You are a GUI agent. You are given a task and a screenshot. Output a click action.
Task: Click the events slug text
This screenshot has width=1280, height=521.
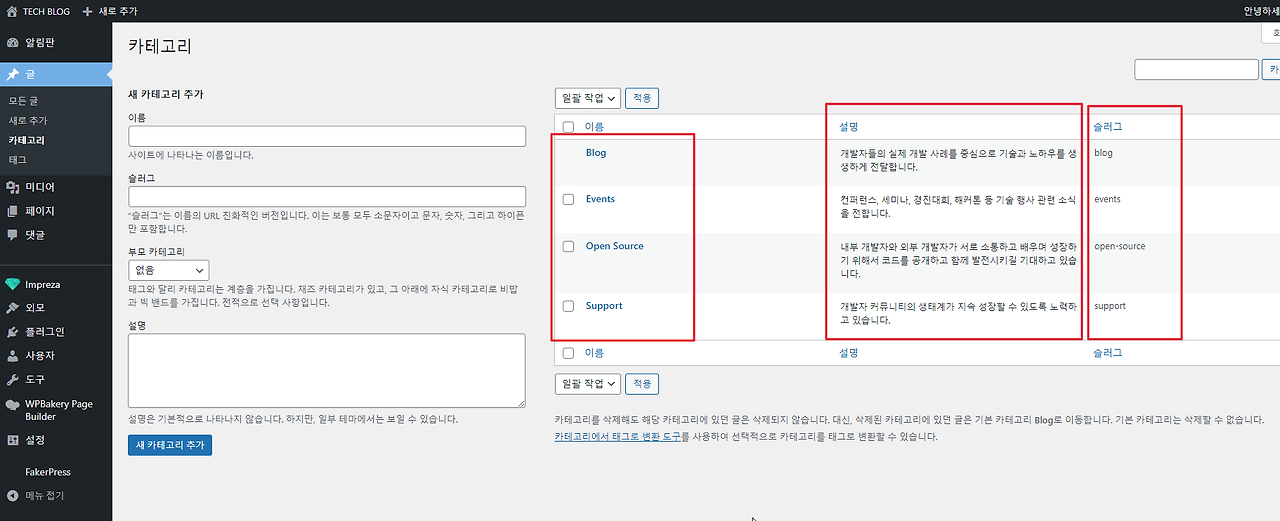pos(1107,199)
